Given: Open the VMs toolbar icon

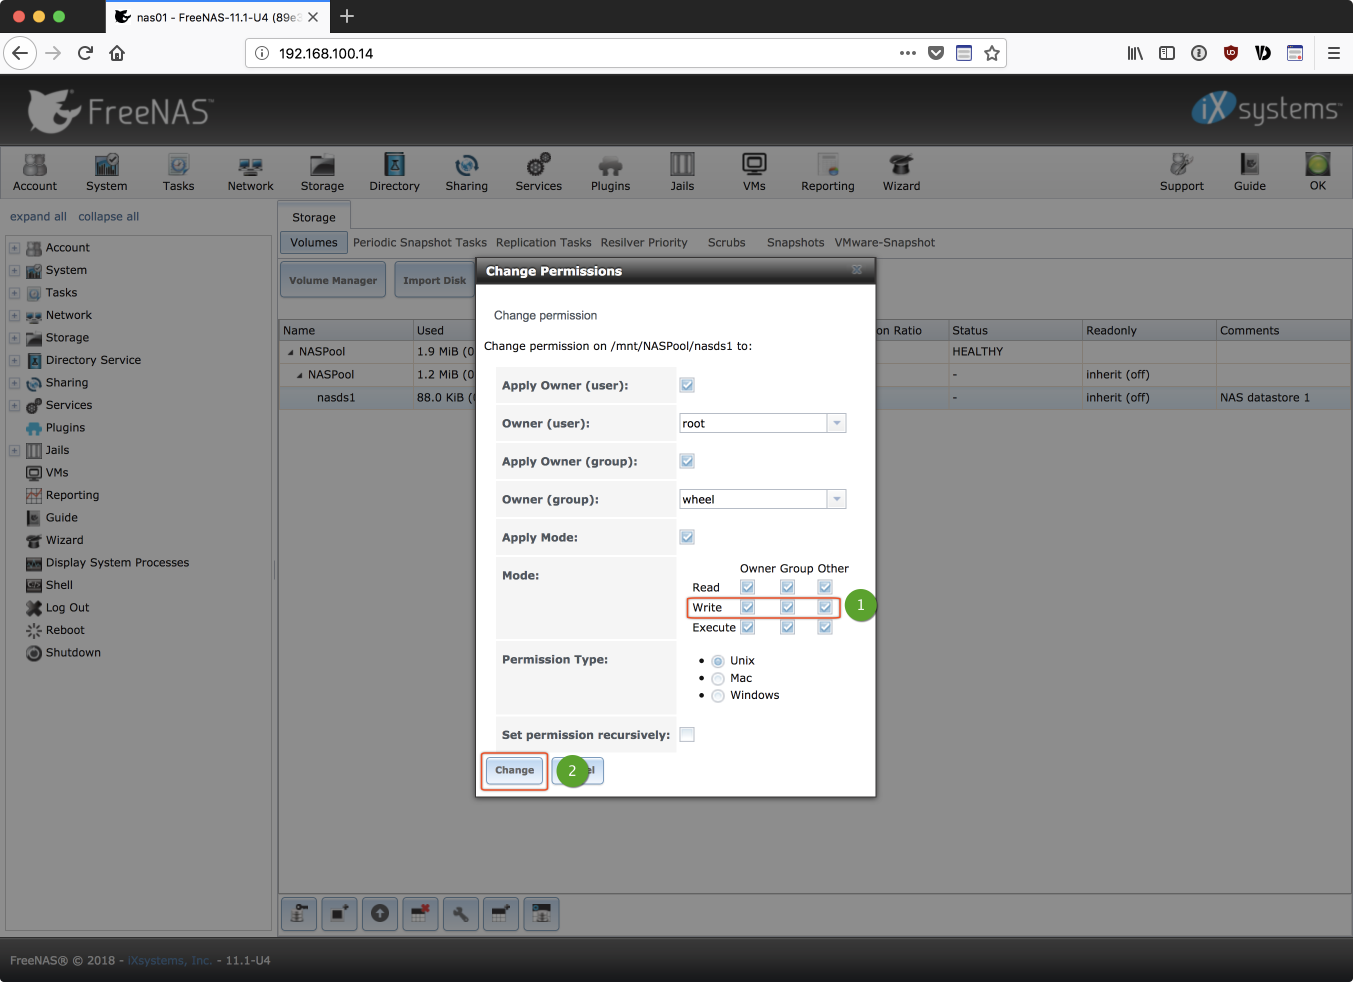Looking at the screenshot, I should click(754, 172).
